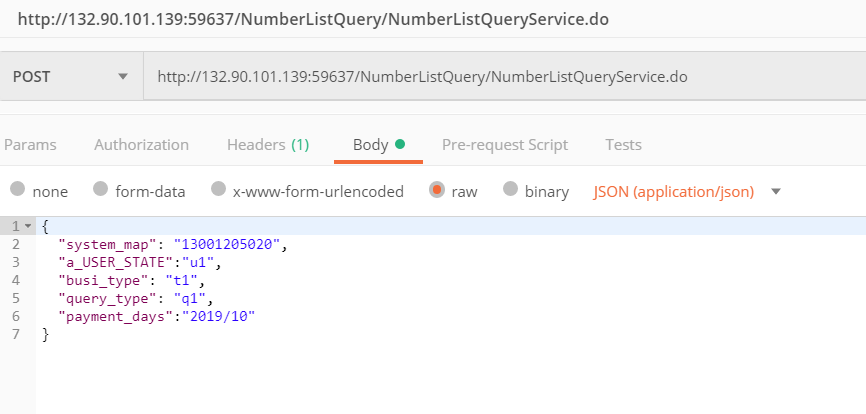The width and height of the screenshot is (866, 414).
Task: Go to the Tests tab
Action: pyautogui.click(x=623, y=145)
